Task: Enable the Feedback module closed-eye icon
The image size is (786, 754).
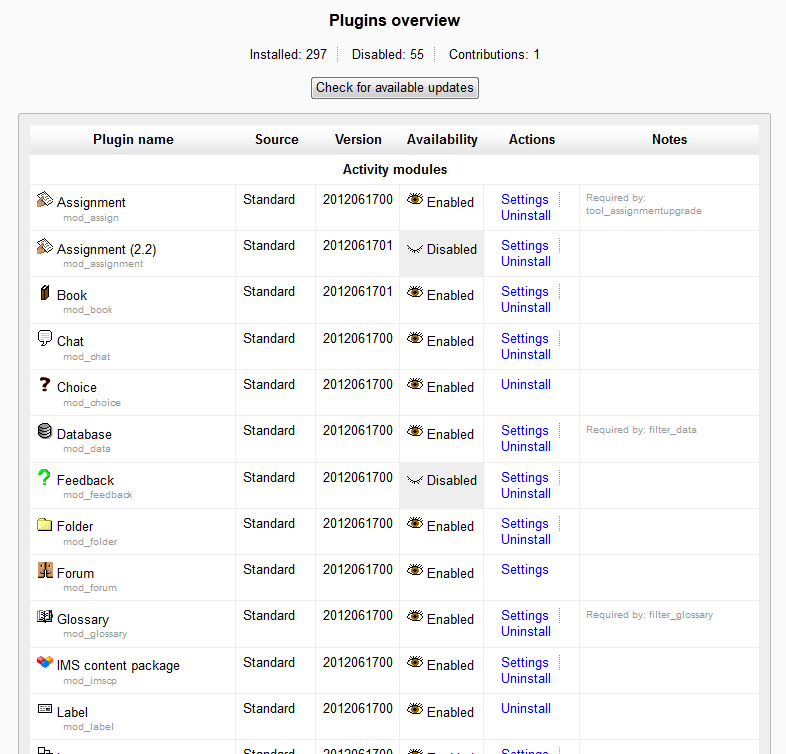Action: 415,480
